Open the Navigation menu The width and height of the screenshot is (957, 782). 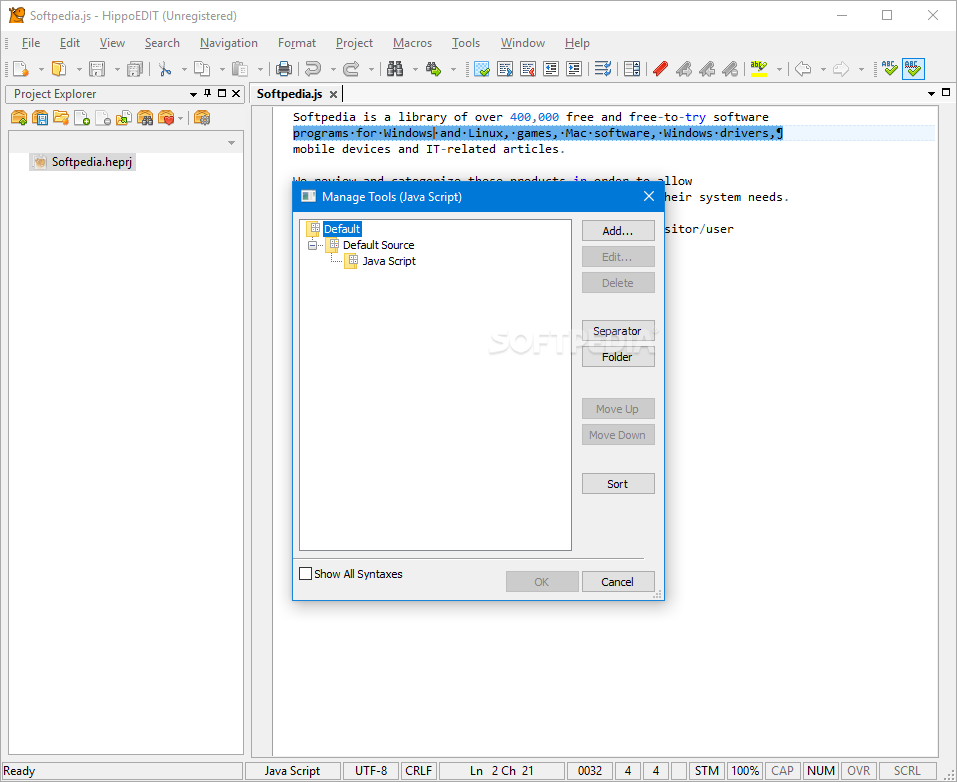click(x=229, y=43)
